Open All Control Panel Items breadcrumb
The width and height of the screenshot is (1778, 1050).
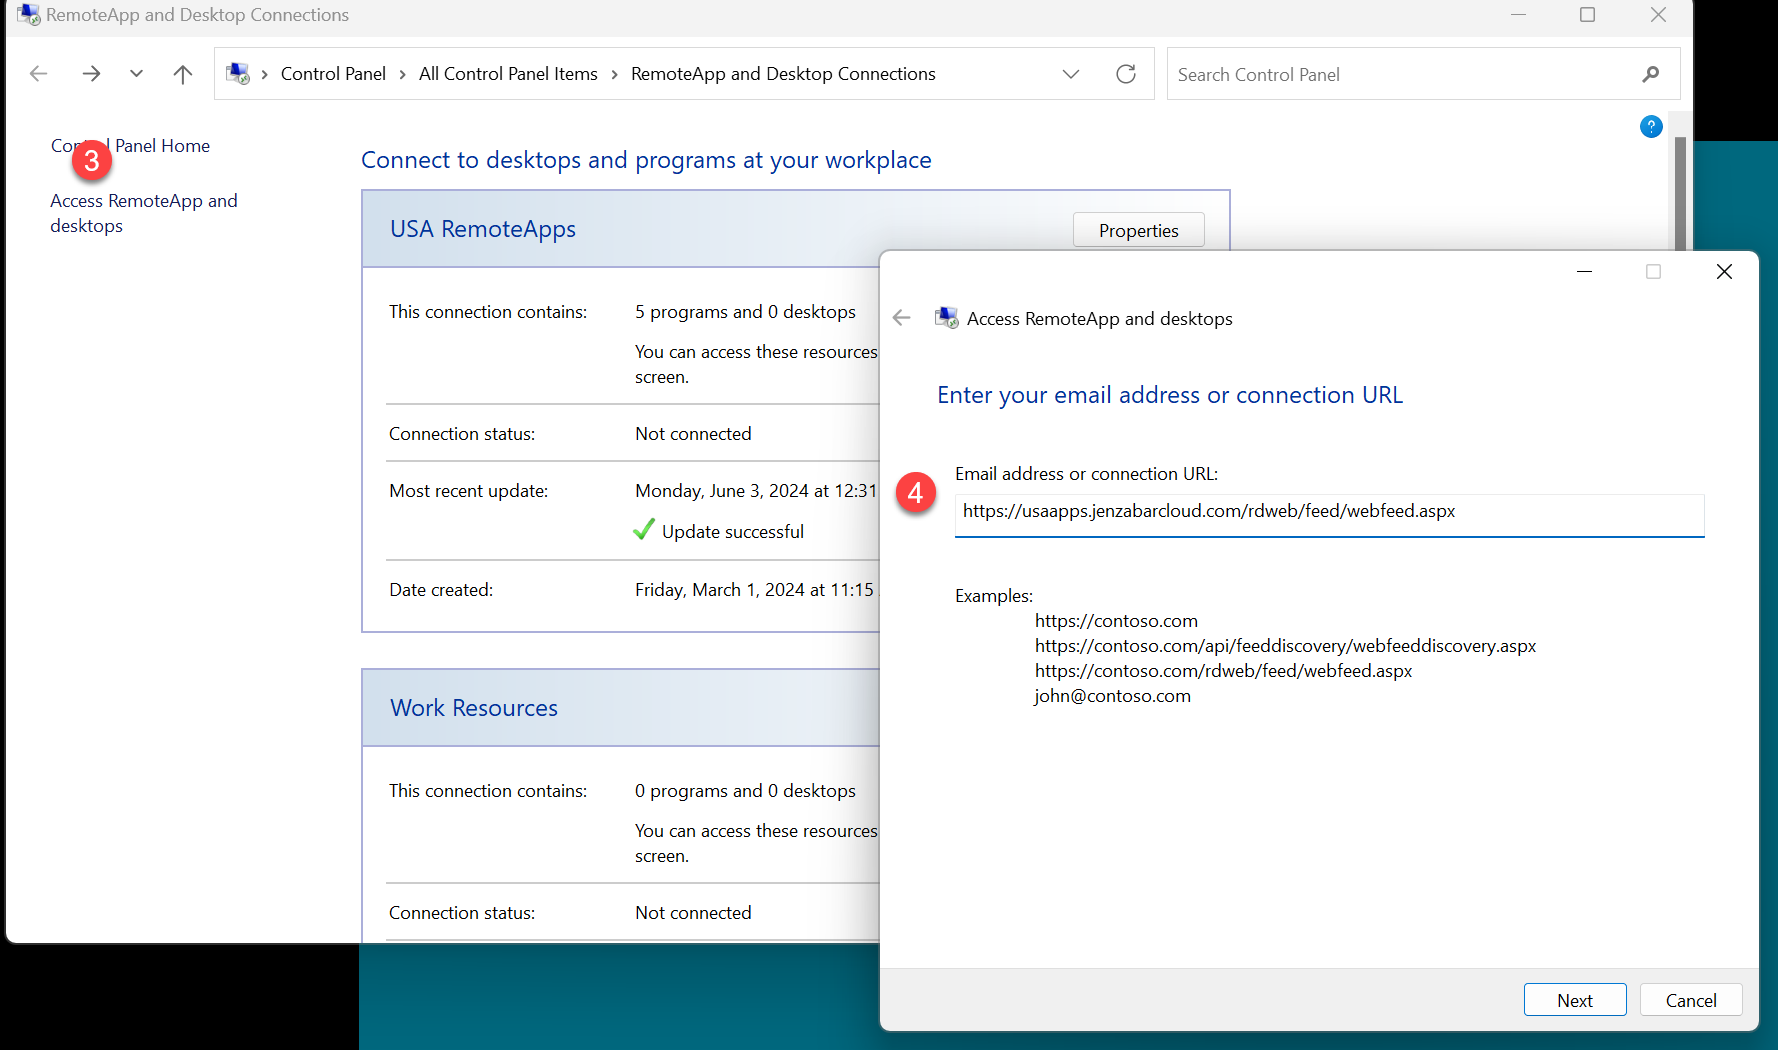[x=508, y=74]
